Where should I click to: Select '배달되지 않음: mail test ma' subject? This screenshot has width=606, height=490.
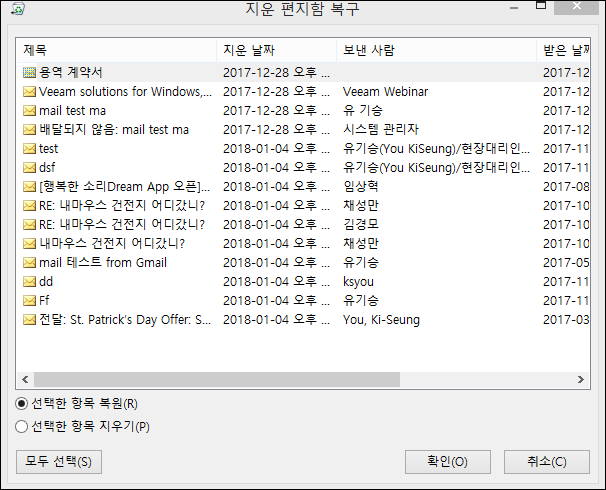tap(114, 129)
